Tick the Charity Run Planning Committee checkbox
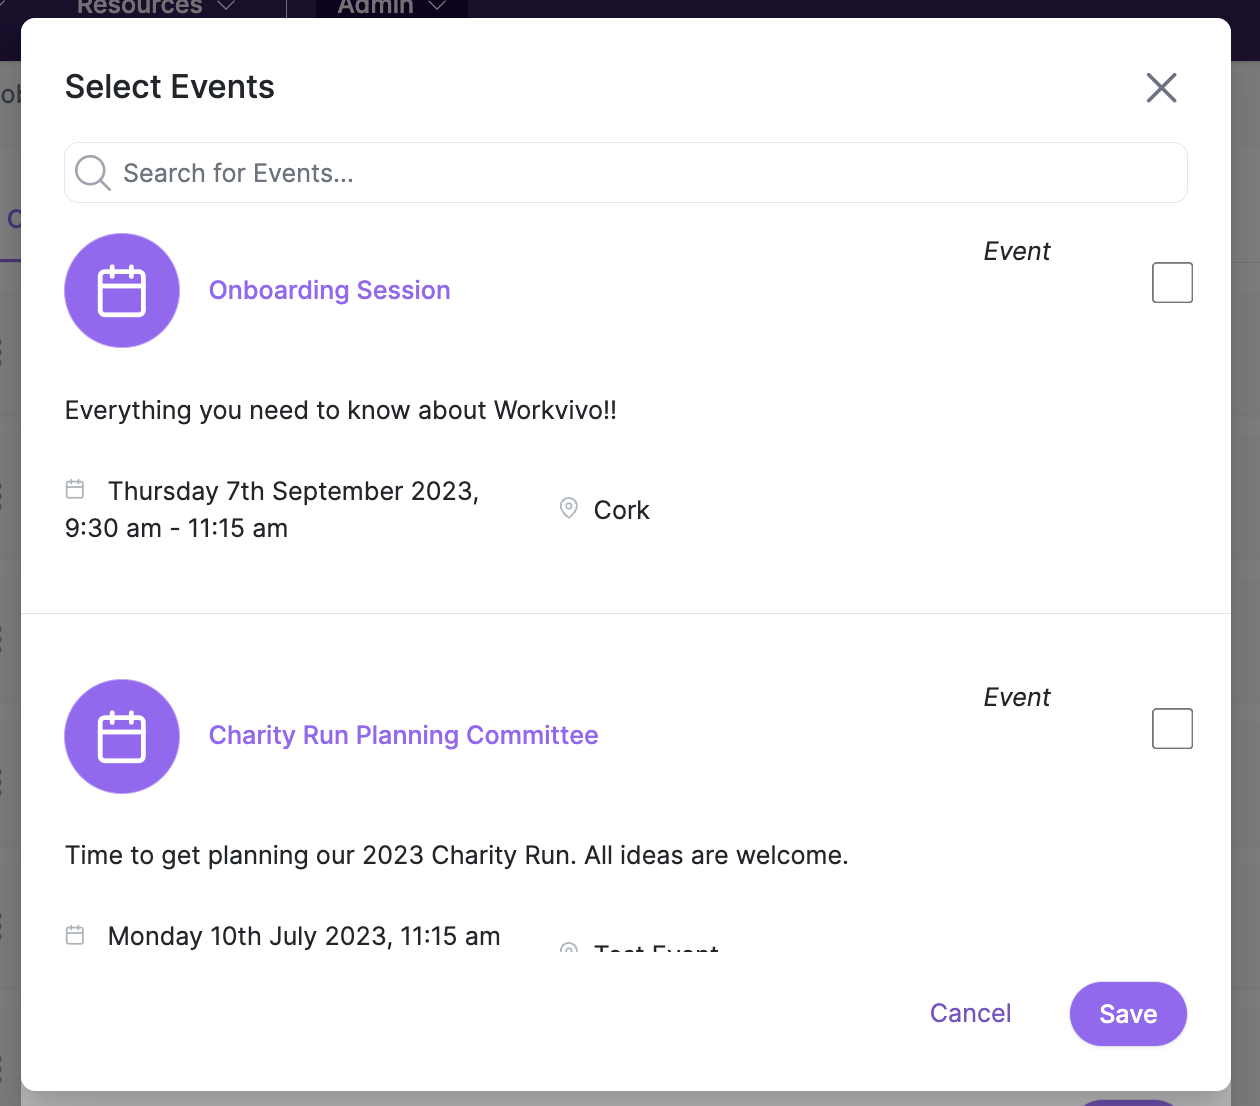The image size is (1260, 1106). tap(1172, 729)
